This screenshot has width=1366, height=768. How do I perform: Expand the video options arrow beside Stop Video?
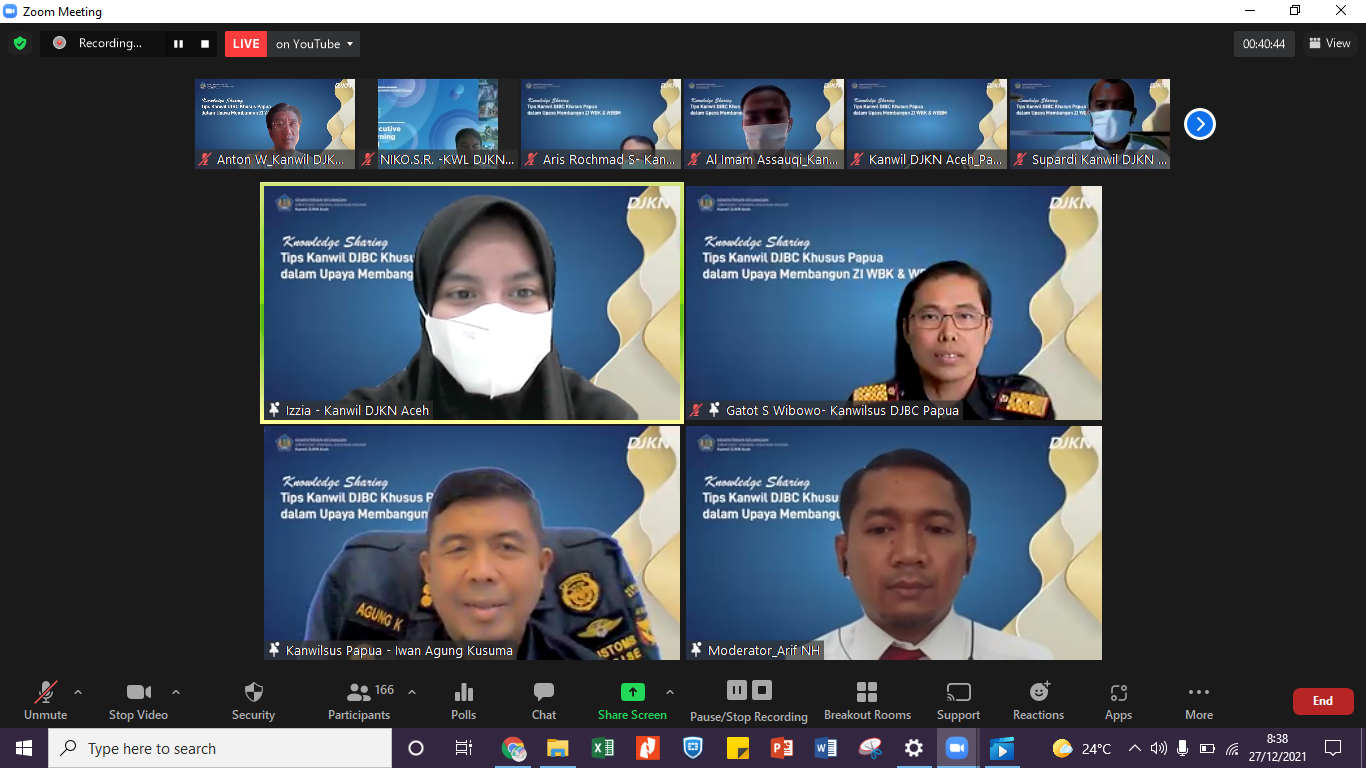click(176, 692)
